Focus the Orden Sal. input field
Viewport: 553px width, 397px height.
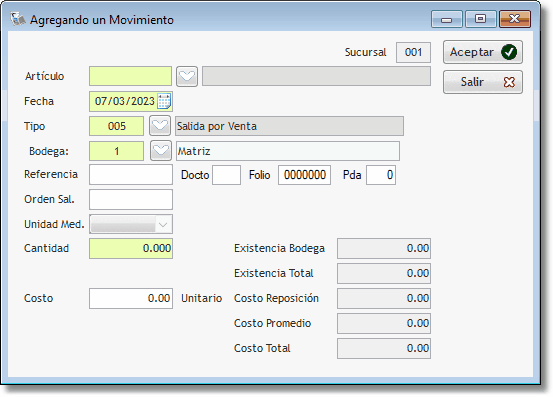click(x=131, y=199)
